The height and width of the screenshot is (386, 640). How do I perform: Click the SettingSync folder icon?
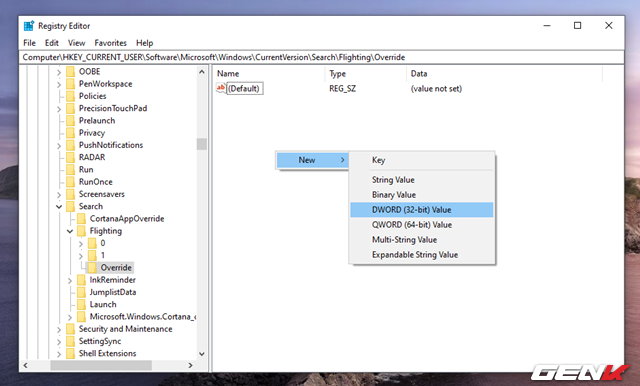click(71, 341)
